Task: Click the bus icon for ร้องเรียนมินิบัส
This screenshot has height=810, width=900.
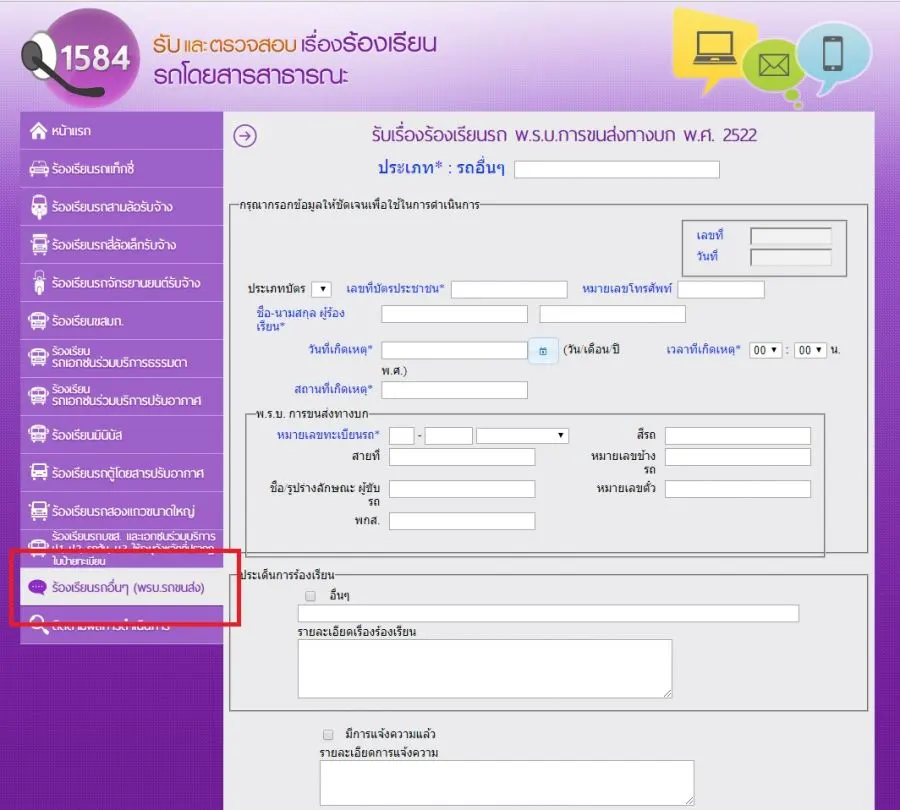Action: 39,435
